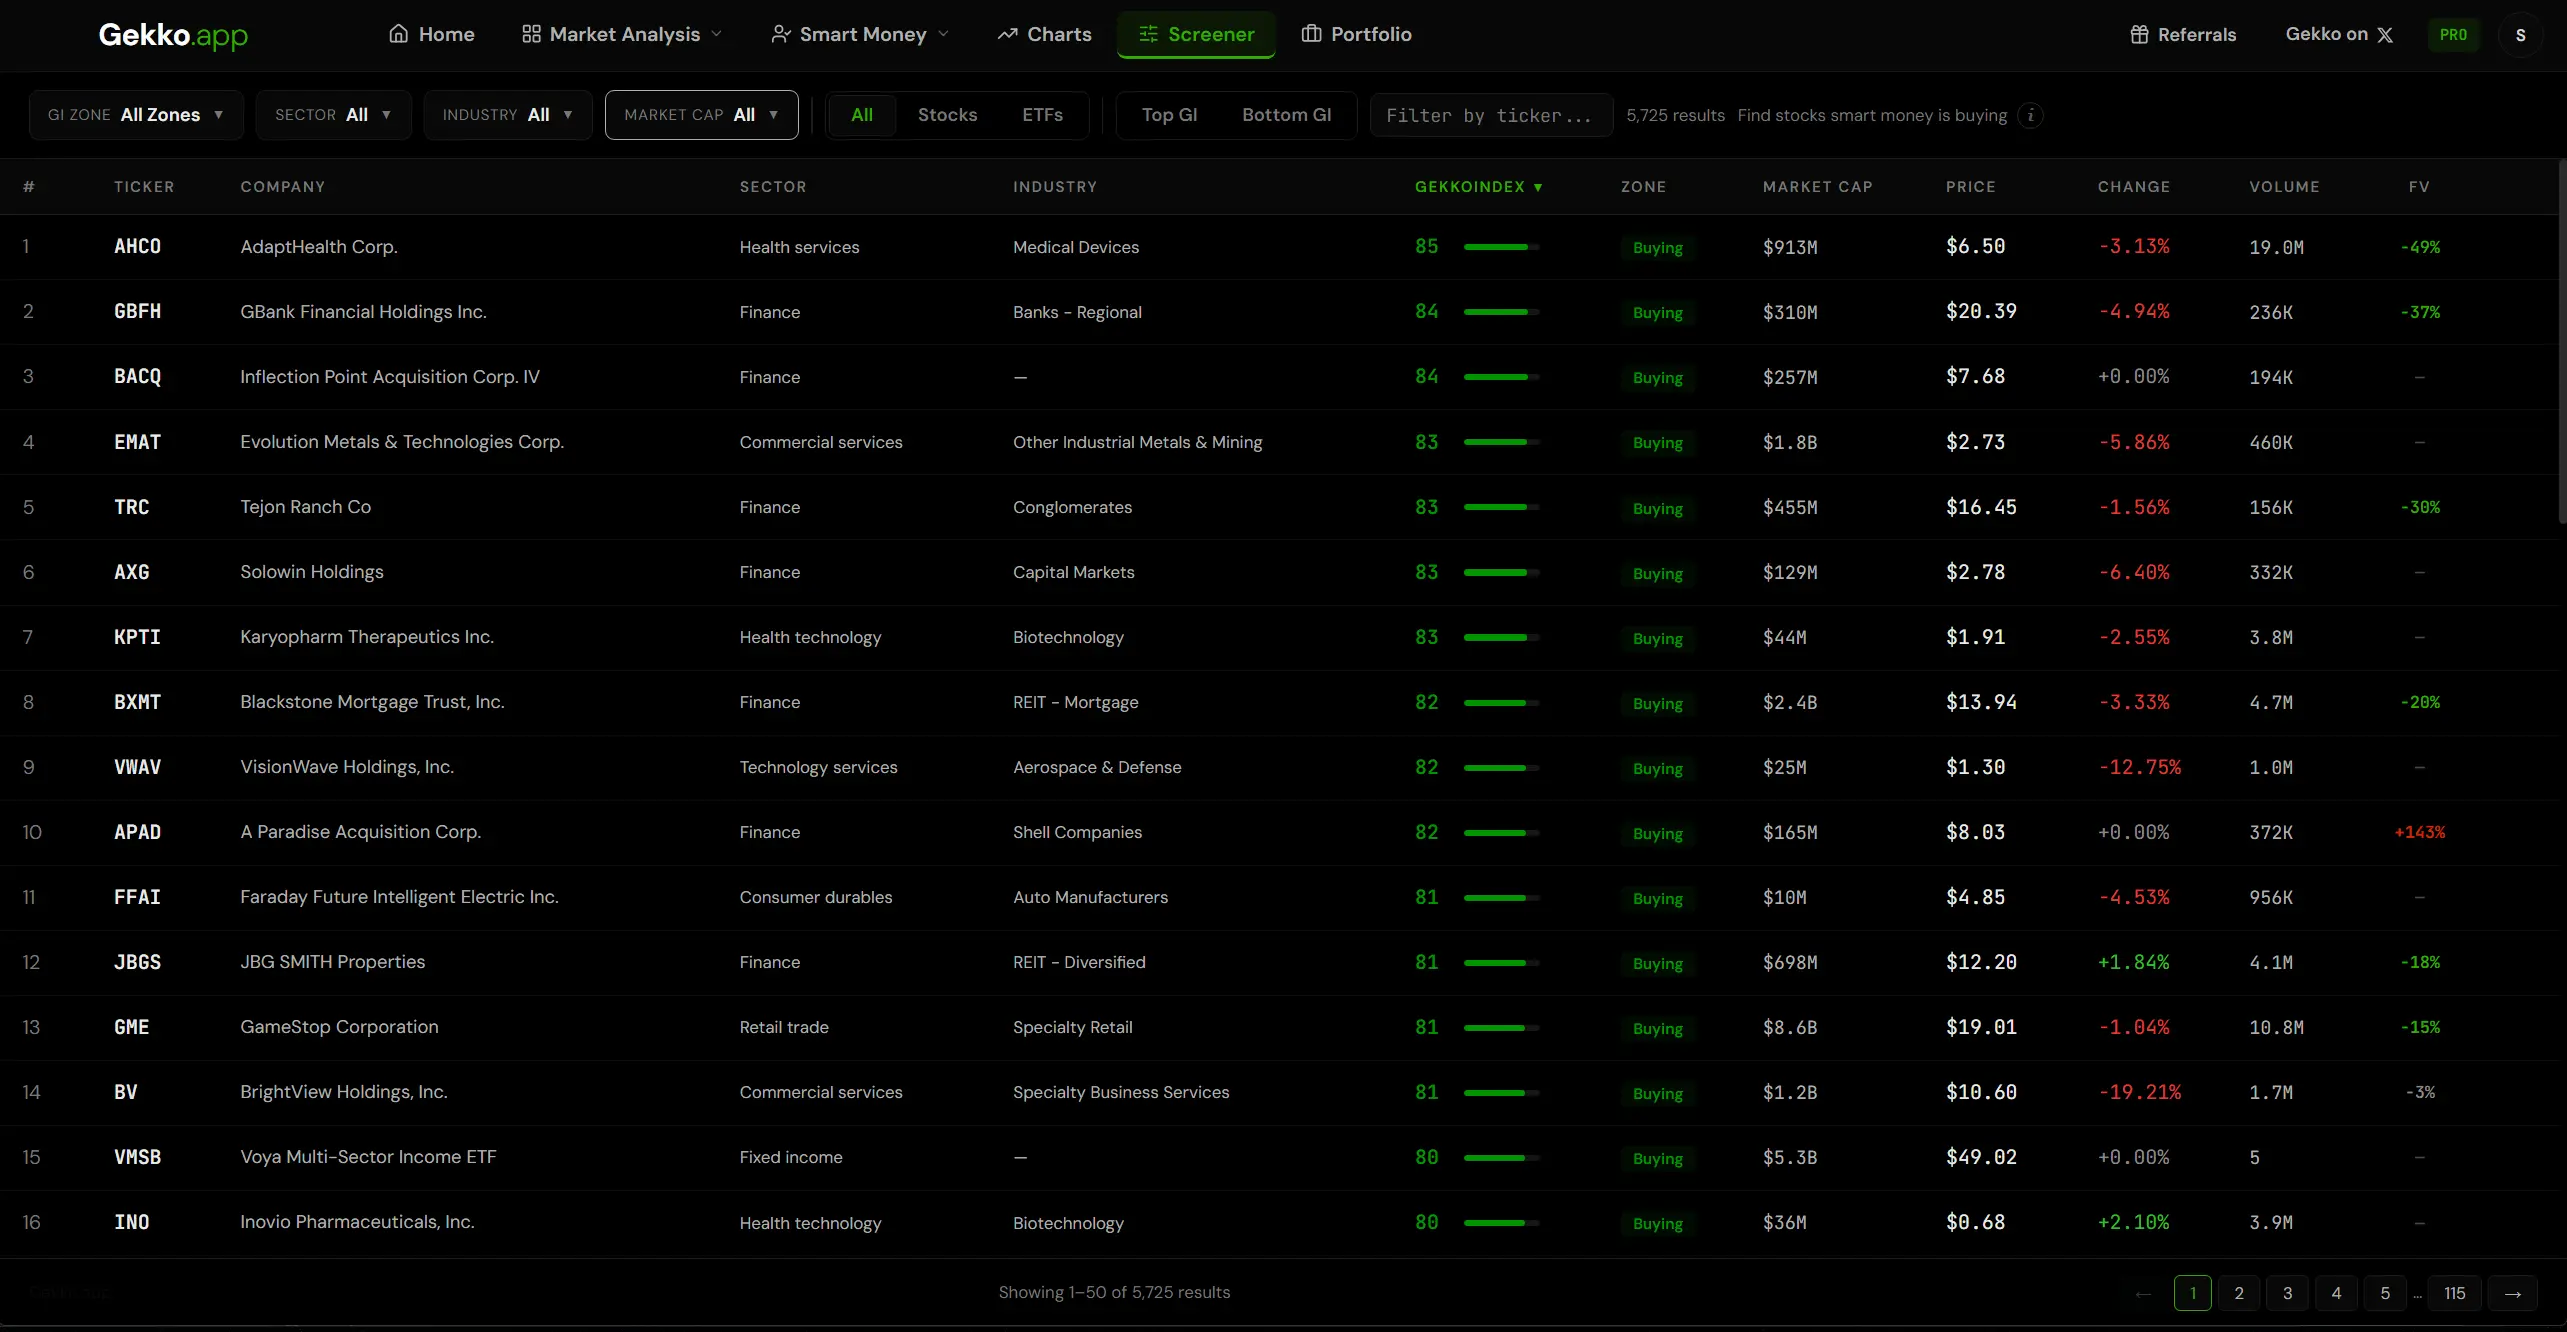Sort by the Market Cap column header

1817,187
